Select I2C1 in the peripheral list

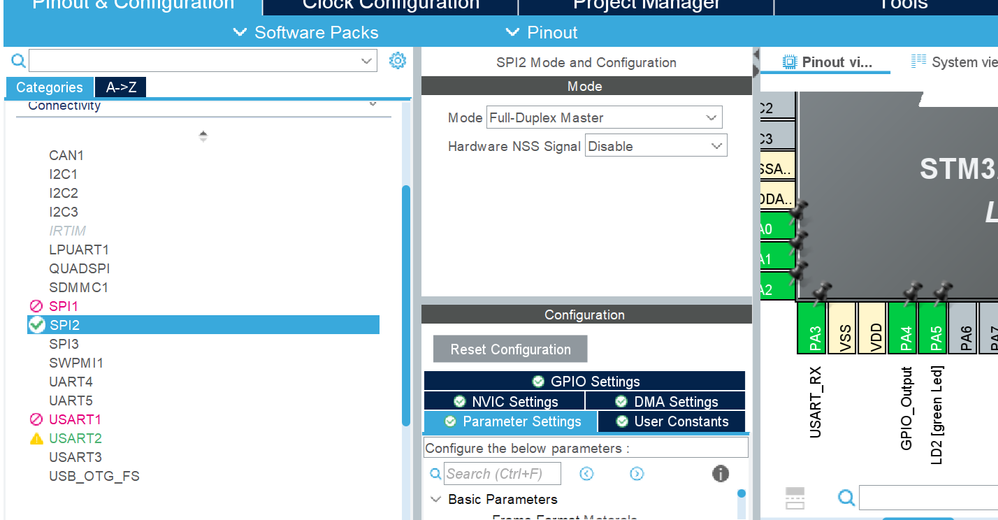coord(64,174)
